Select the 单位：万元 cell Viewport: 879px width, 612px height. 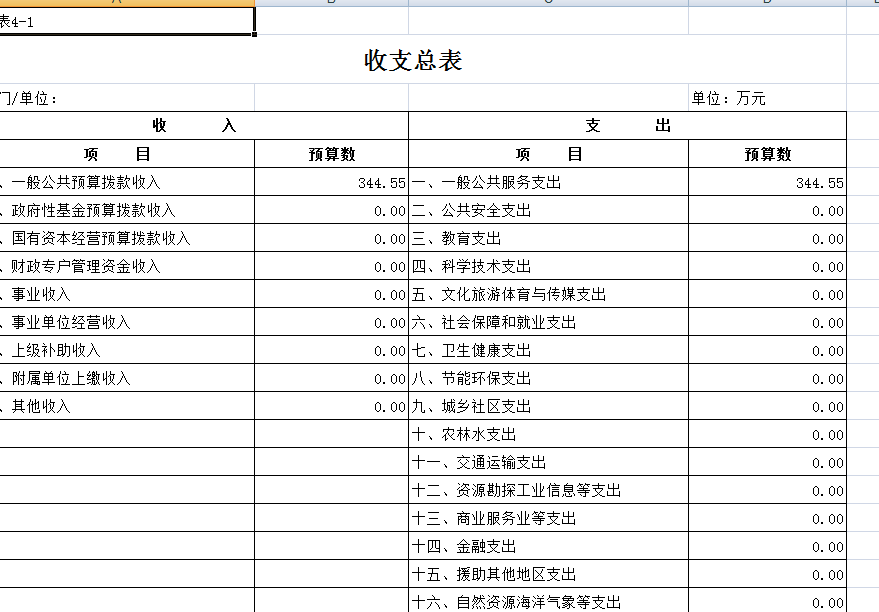[x=767, y=98]
